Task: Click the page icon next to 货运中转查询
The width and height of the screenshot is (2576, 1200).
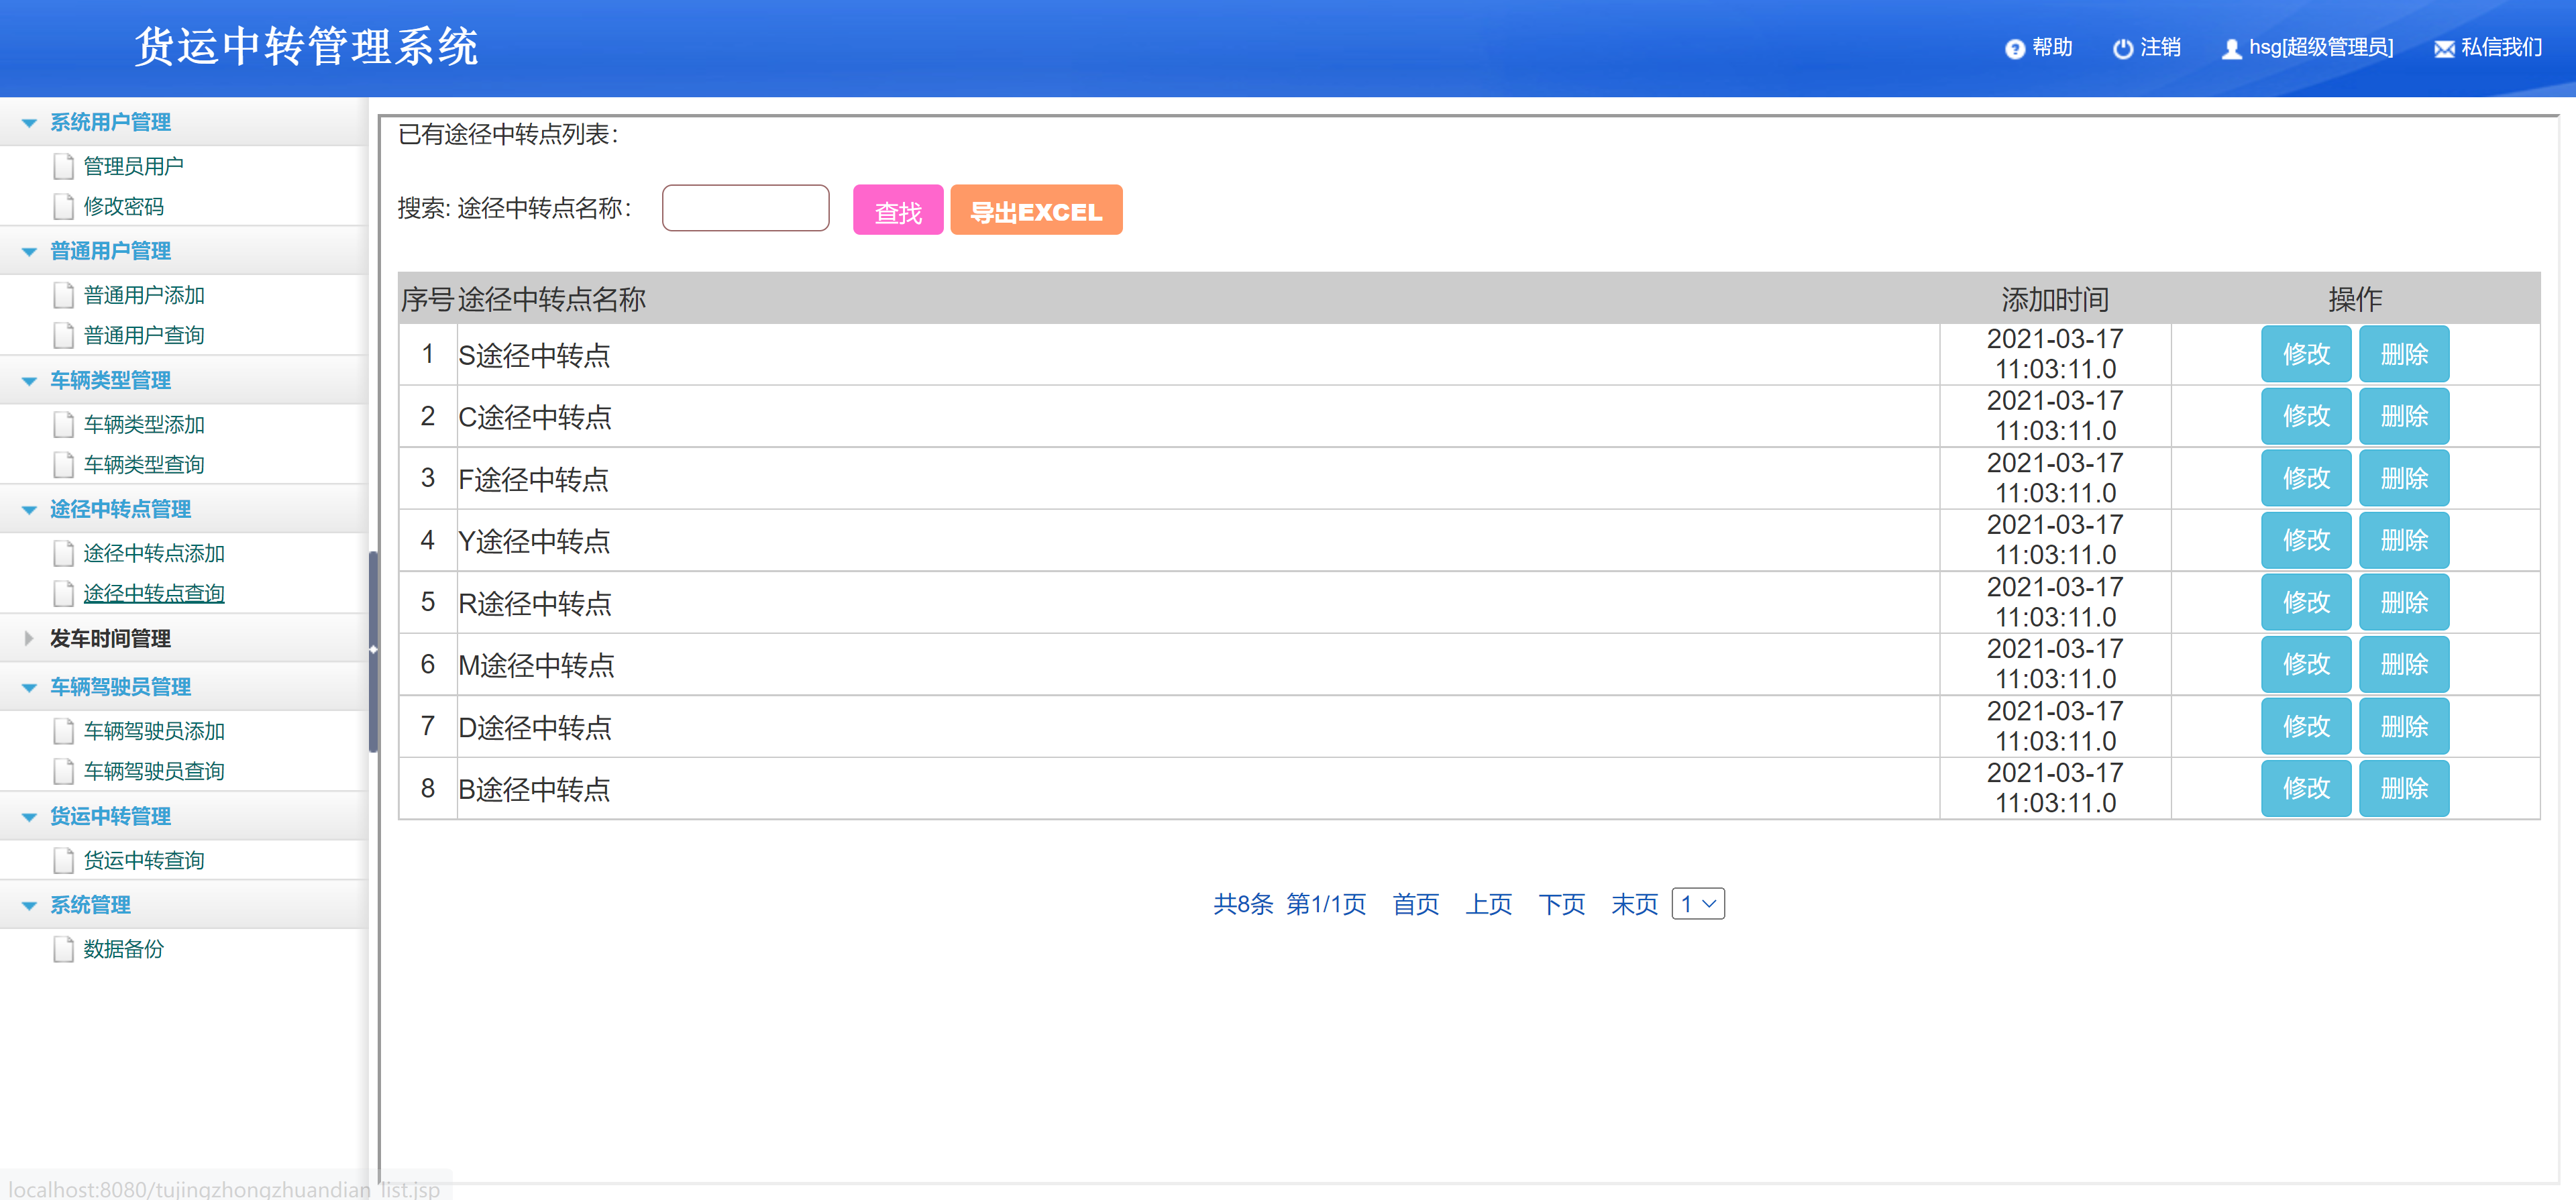Action: click(x=64, y=860)
